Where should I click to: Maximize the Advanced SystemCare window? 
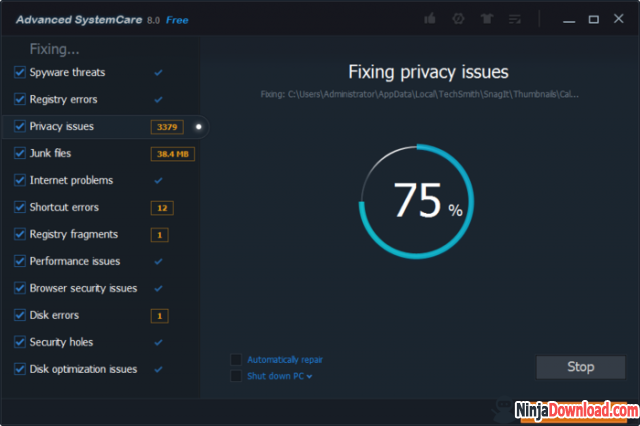[x=593, y=19]
